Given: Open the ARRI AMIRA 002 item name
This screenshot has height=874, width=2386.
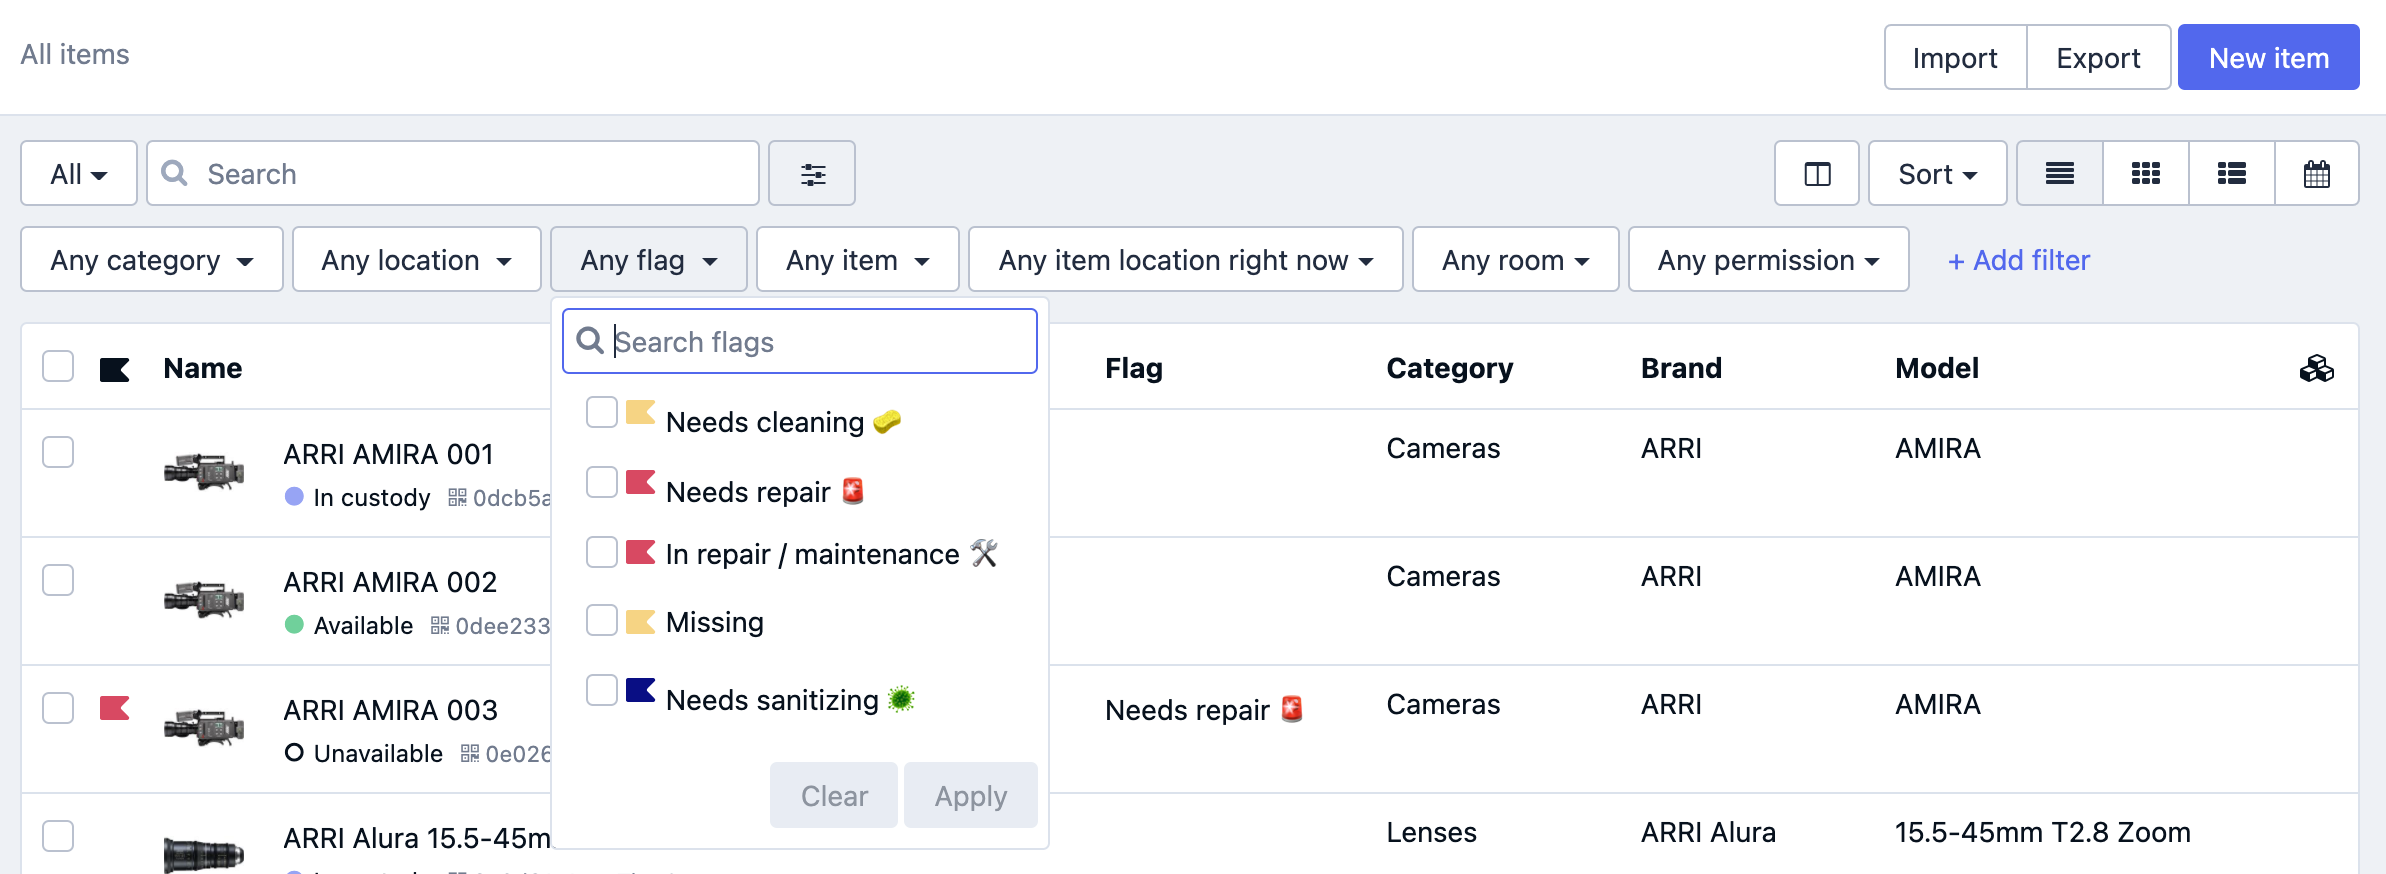Looking at the screenshot, I should 390,582.
